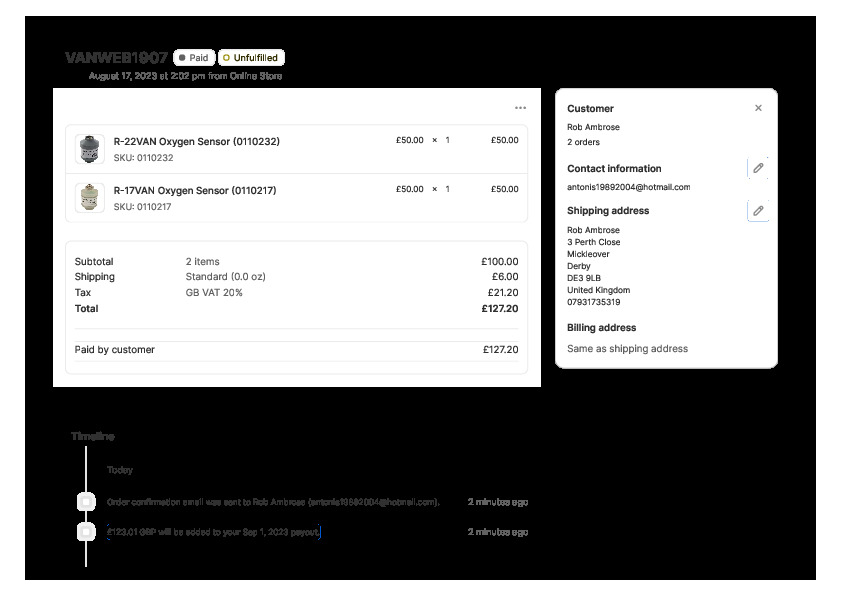Viewport: 842px width, 595px height.
Task: Click the order confirmation email timeline entry
Action: 272,502
